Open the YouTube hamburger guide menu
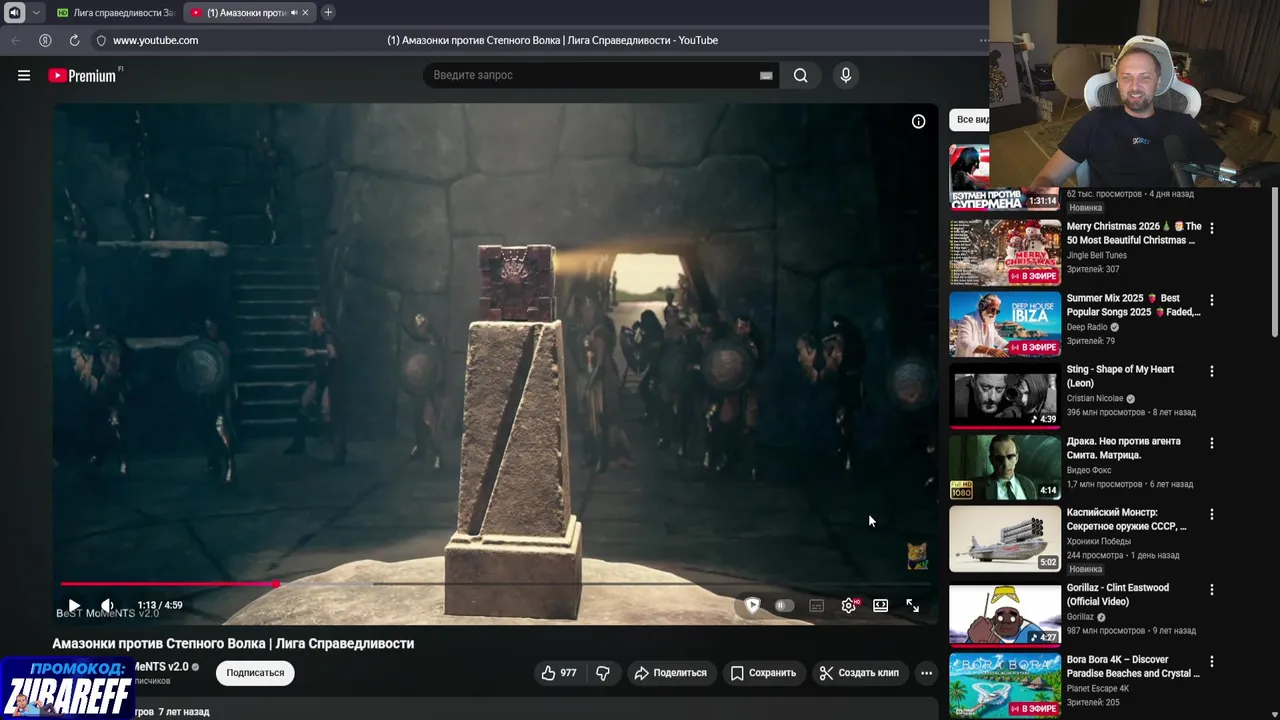Viewport: 1280px width, 720px height. tap(24, 75)
